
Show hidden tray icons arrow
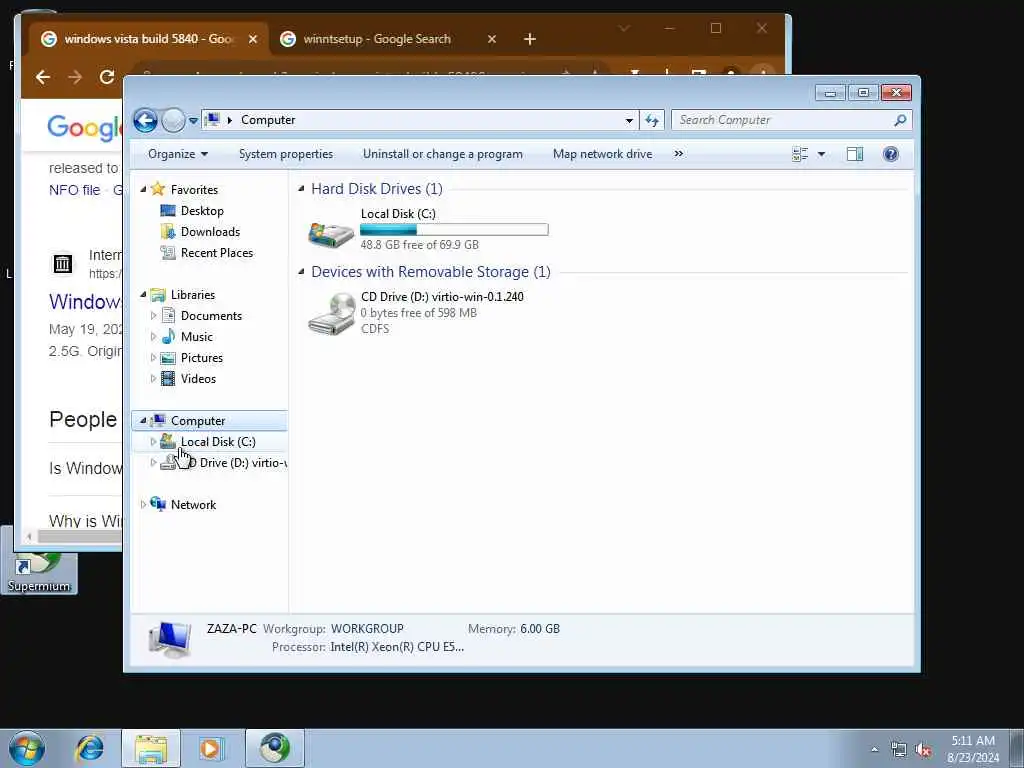coord(874,750)
